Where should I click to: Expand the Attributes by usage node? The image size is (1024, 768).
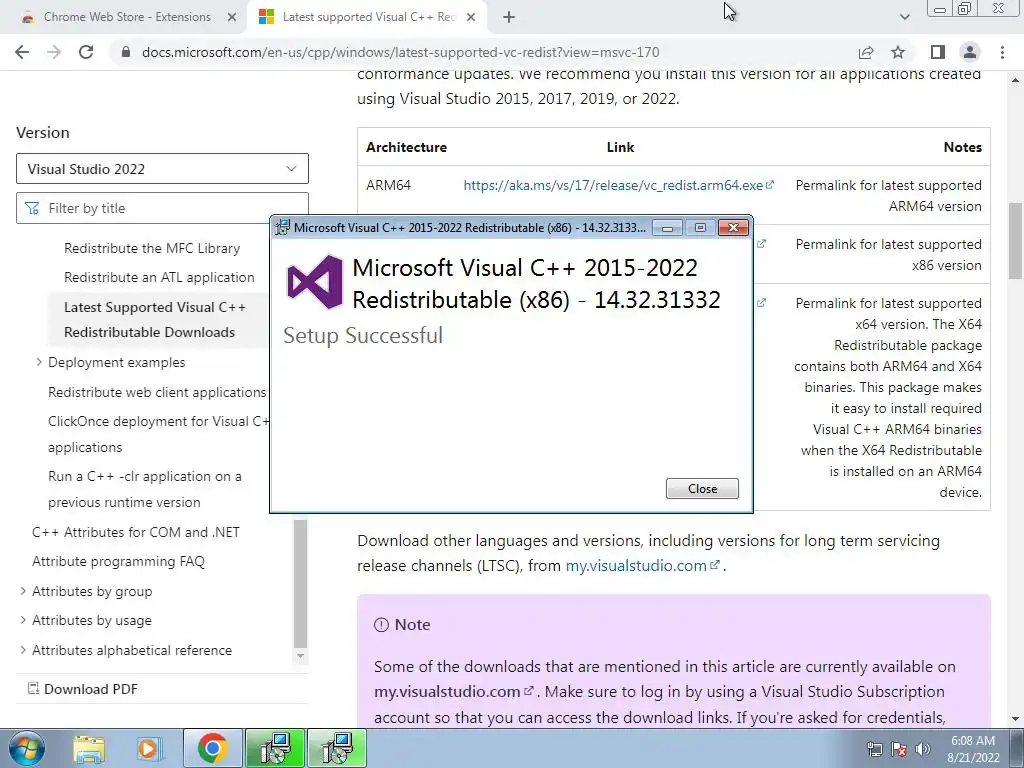click(23, 620)
